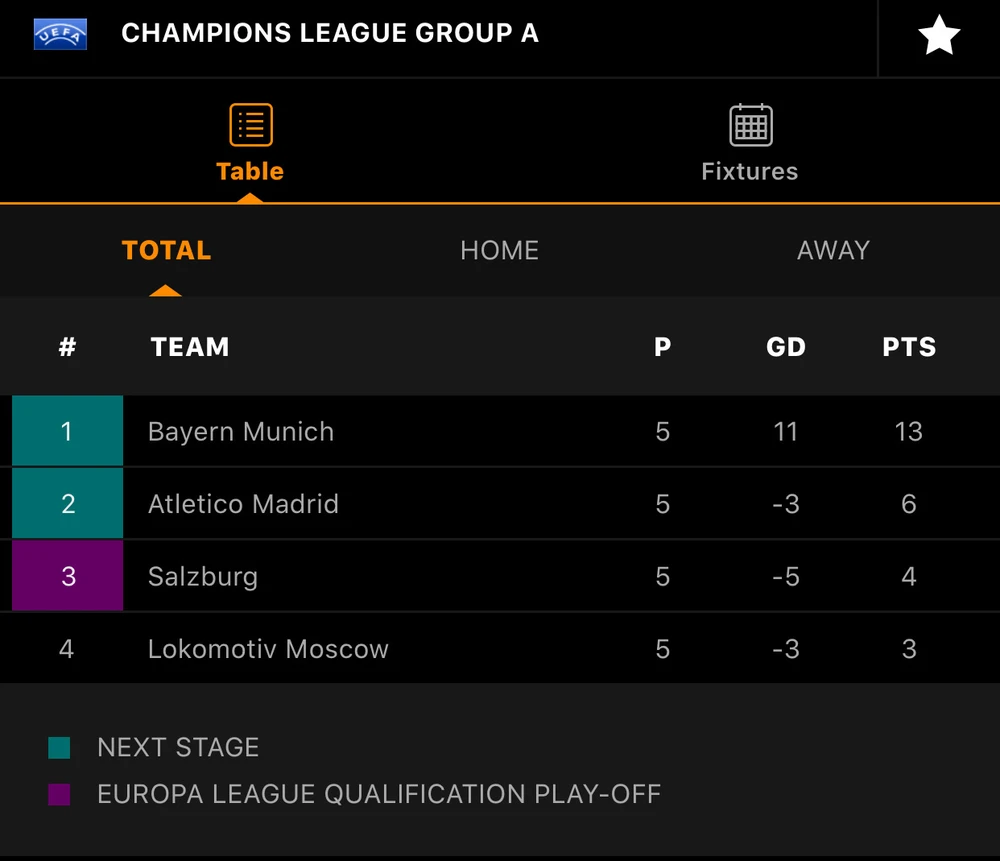Click the purple Europa League legend swatch

point(59,795)
